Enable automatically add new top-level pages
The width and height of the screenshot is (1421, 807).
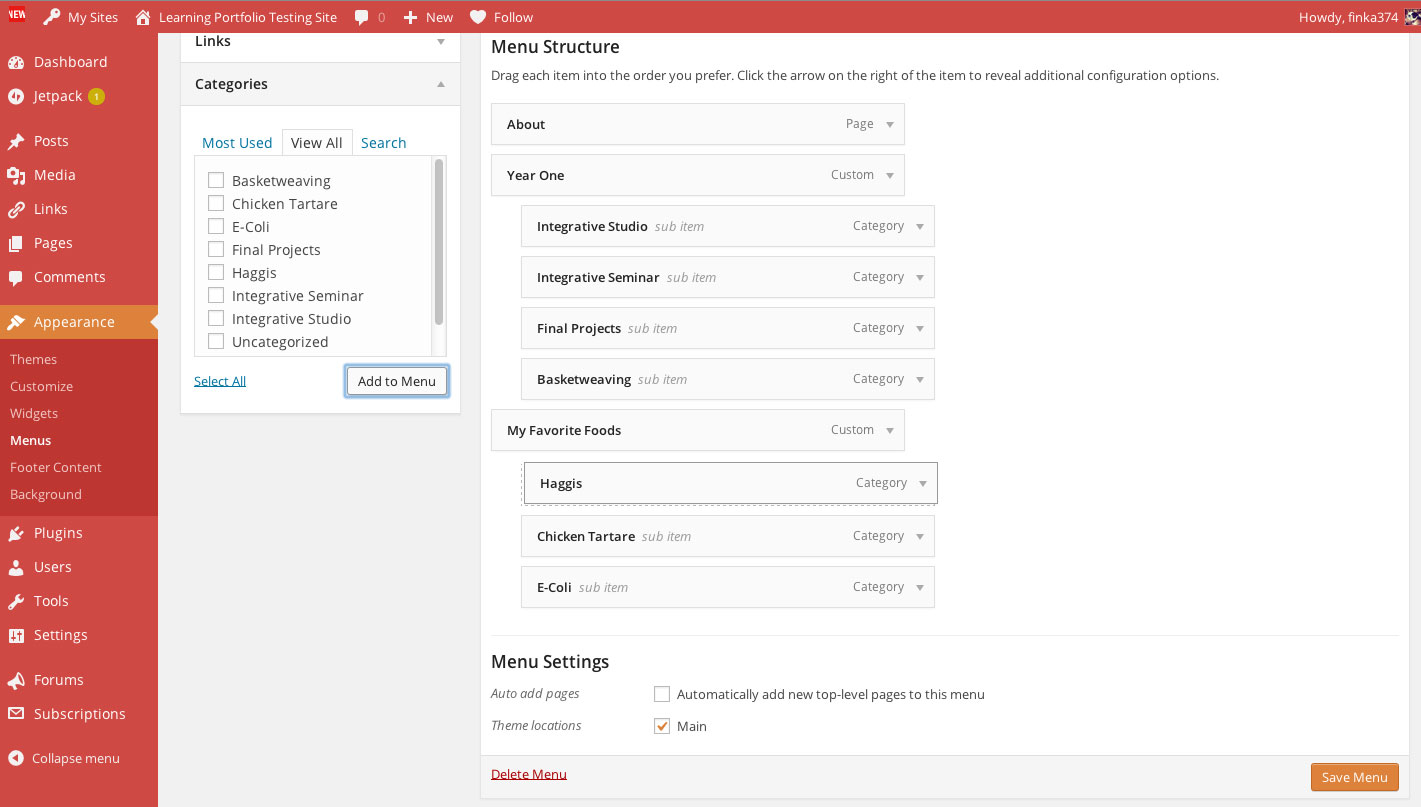(x=661, y=694)
